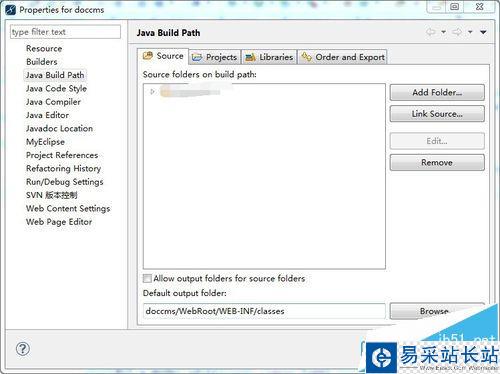Open the back history dropdown arrow
500x374 pixels.
[x=444, y=32]
